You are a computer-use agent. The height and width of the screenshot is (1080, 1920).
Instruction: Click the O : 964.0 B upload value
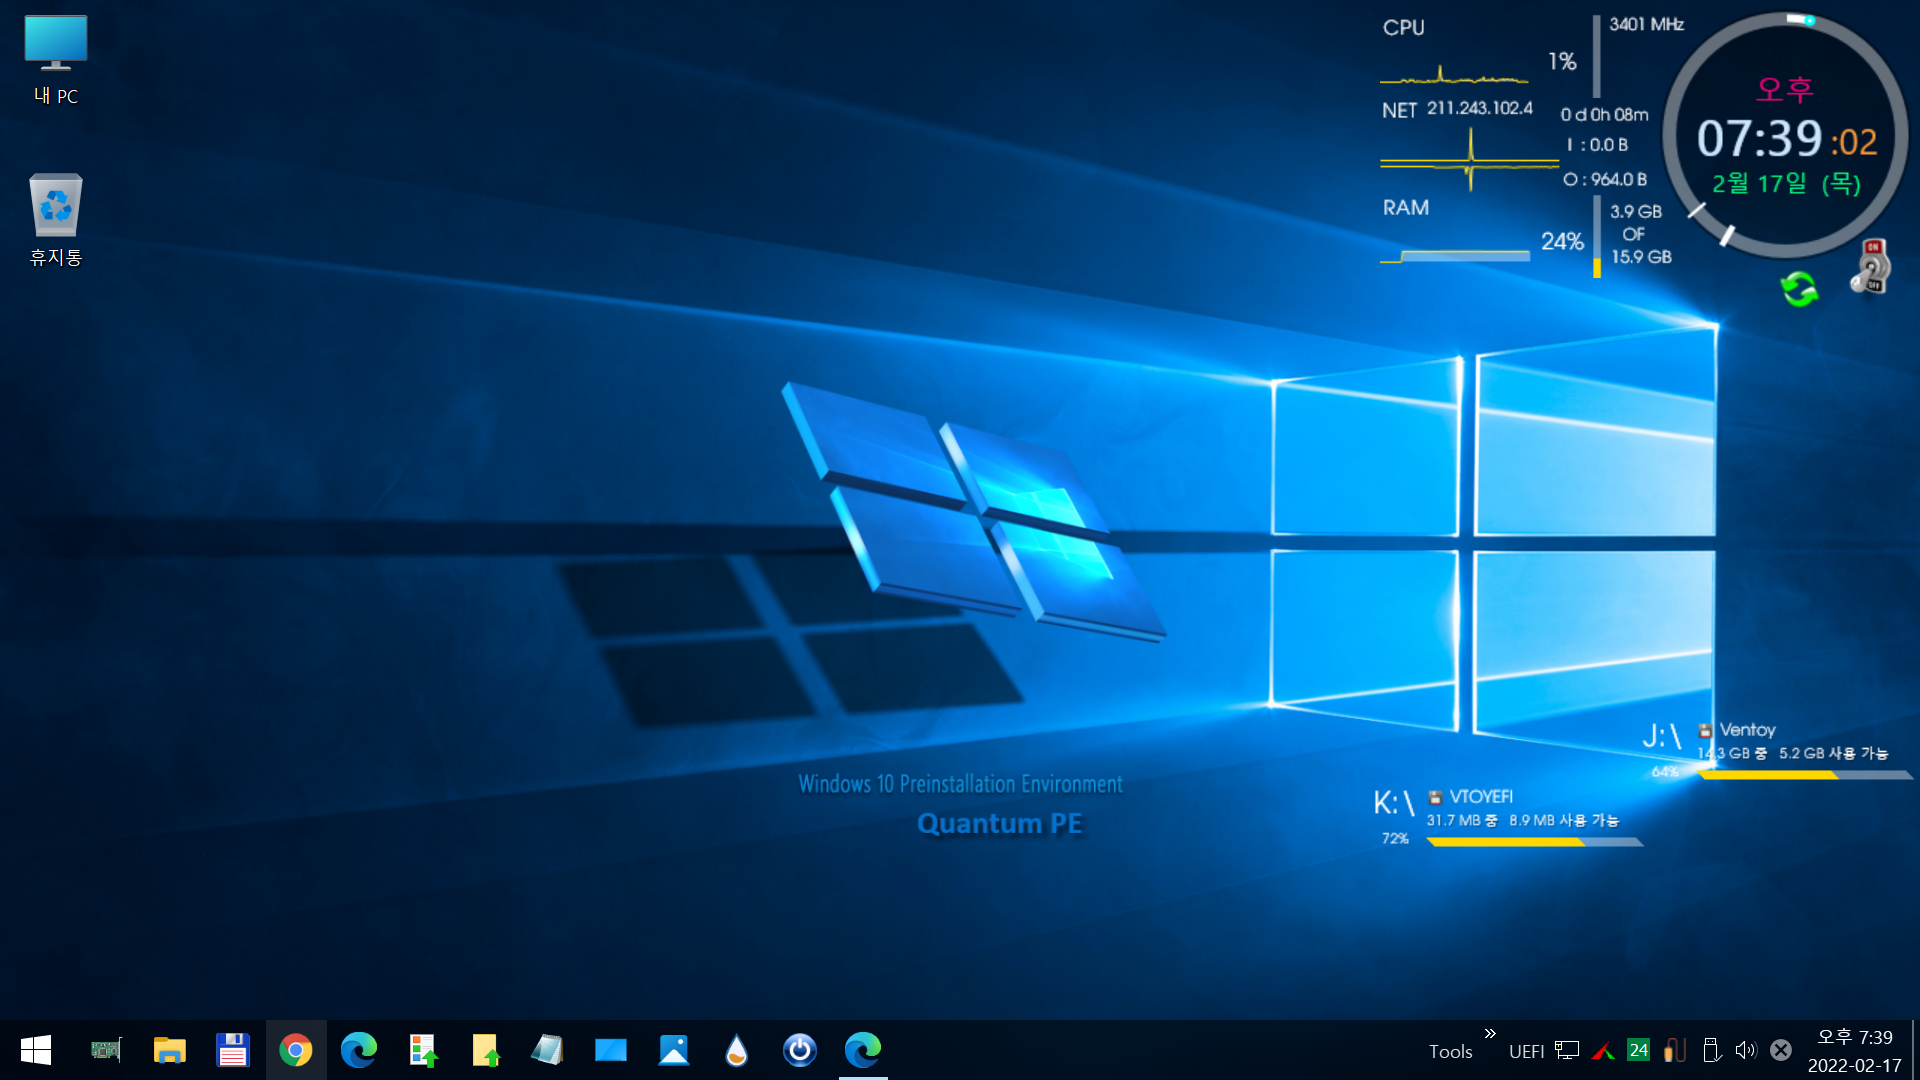click(1605, 179)
